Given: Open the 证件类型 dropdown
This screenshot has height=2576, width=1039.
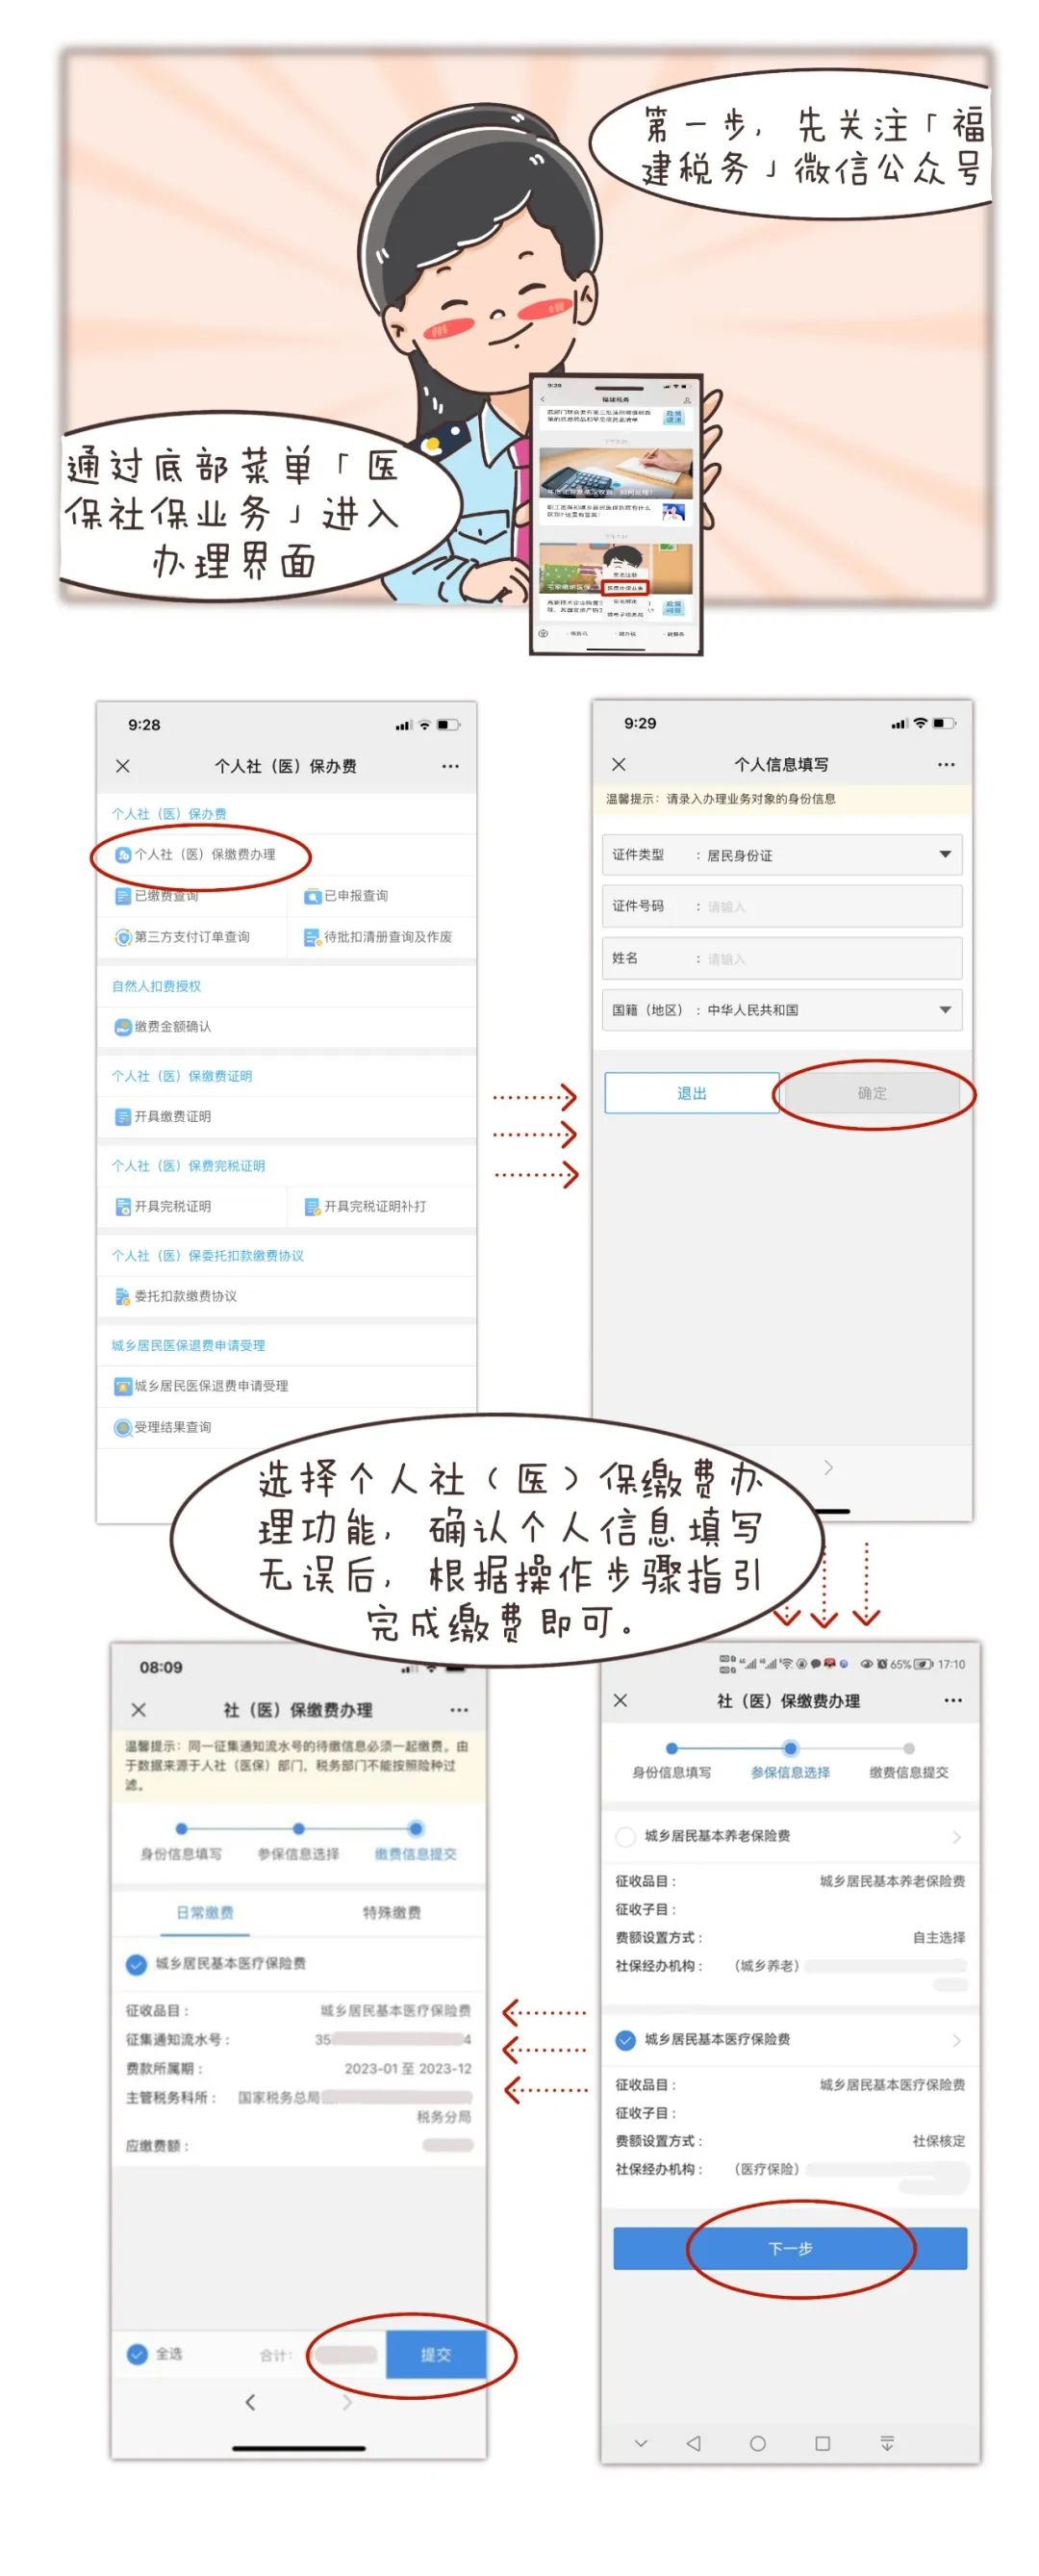Looking at the screenshot, I should pyautogui.click(x=944, y=855).
